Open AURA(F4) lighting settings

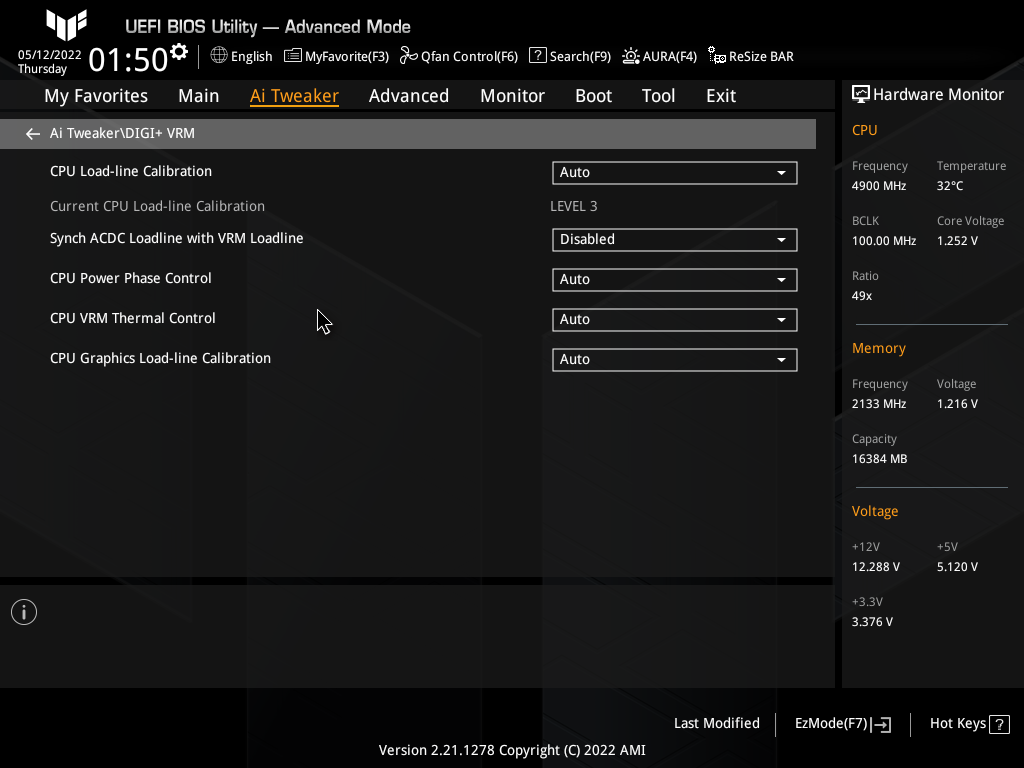(x=659, y=56)
